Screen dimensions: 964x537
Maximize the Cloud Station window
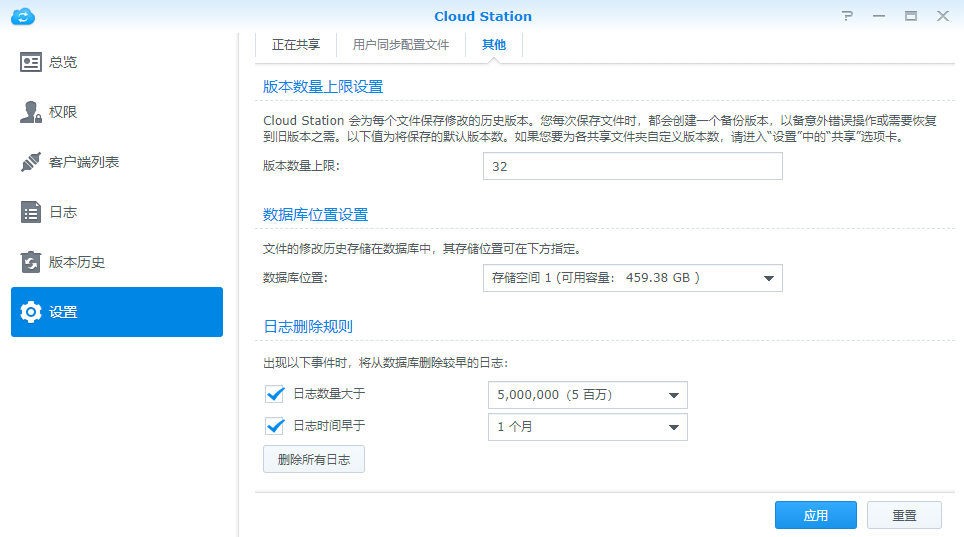click(x=911, y=16)
